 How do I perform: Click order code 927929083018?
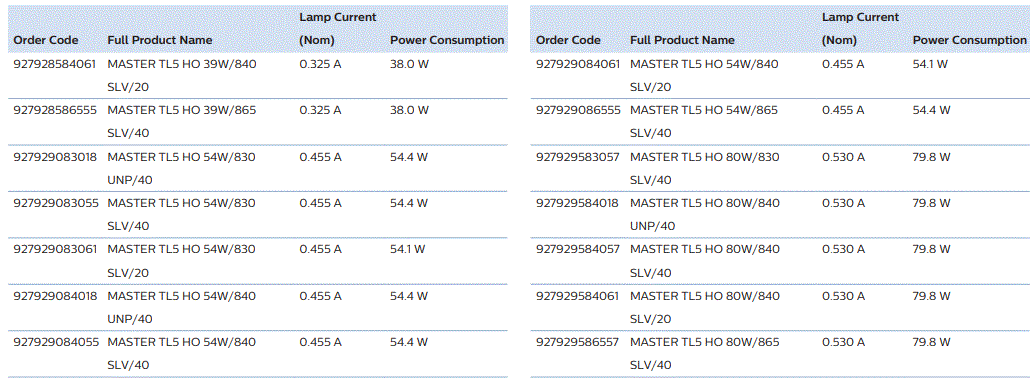click(x=55, y=157)
